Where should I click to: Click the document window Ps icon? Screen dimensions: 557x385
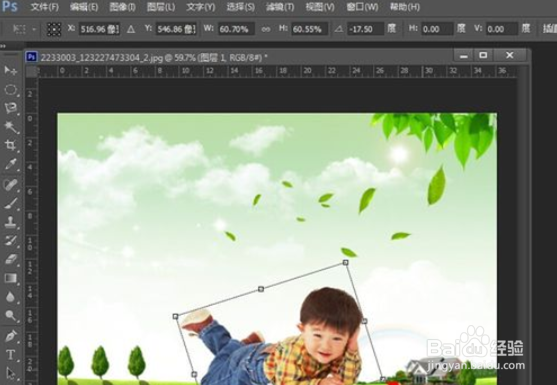32,57
